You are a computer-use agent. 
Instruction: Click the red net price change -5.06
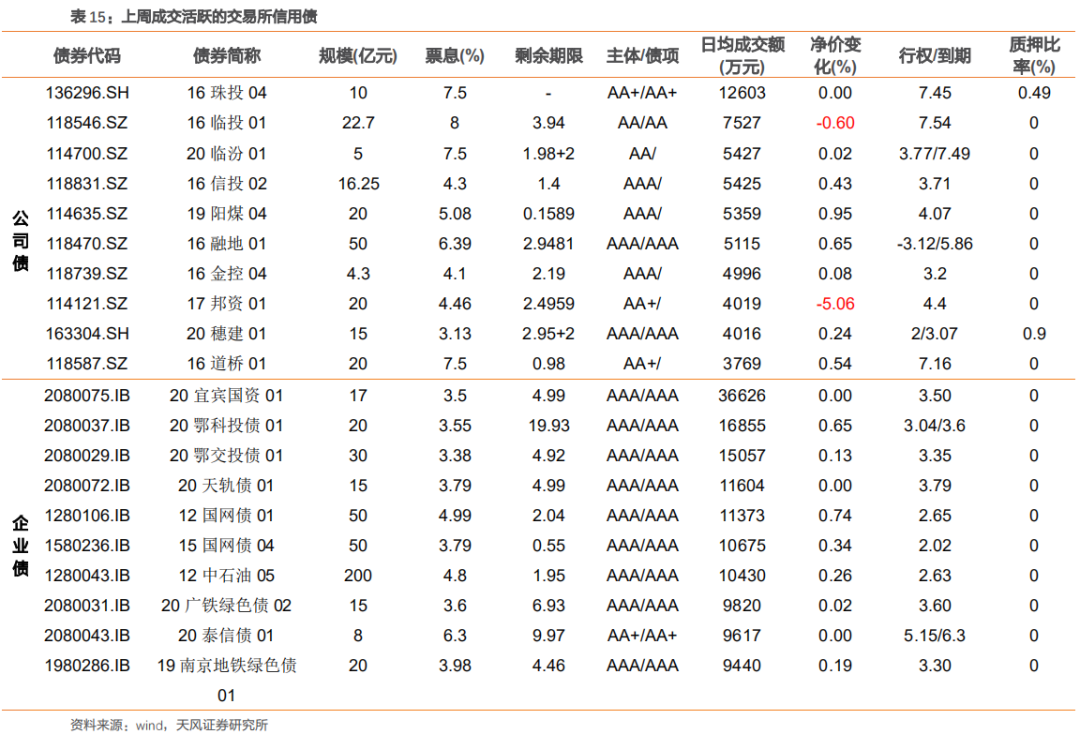[x=835, y=304]
